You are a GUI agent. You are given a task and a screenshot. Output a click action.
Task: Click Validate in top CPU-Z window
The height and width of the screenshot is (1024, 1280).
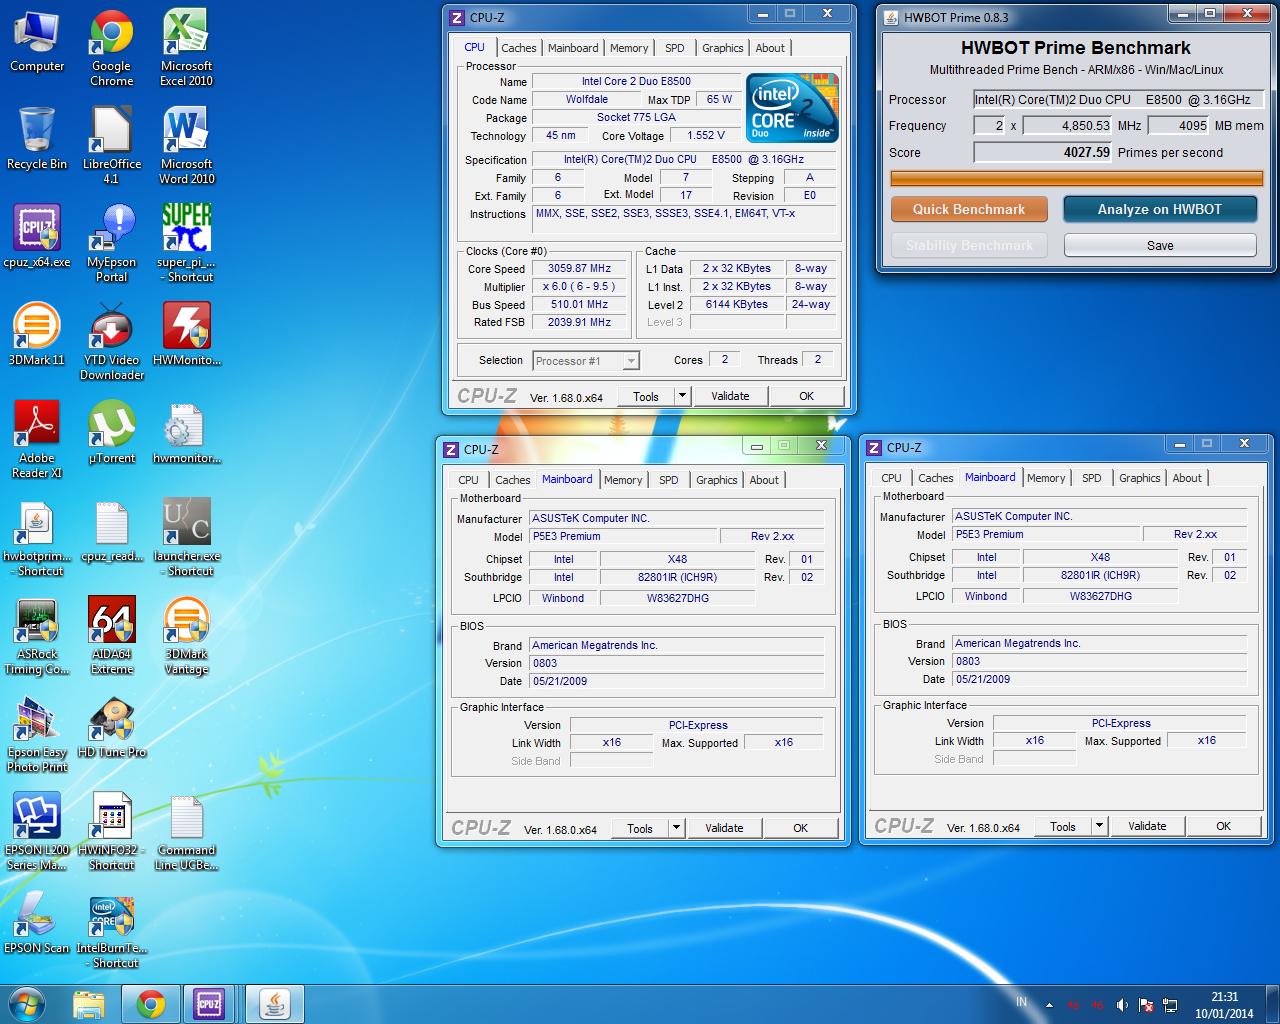tap(730, 396)
